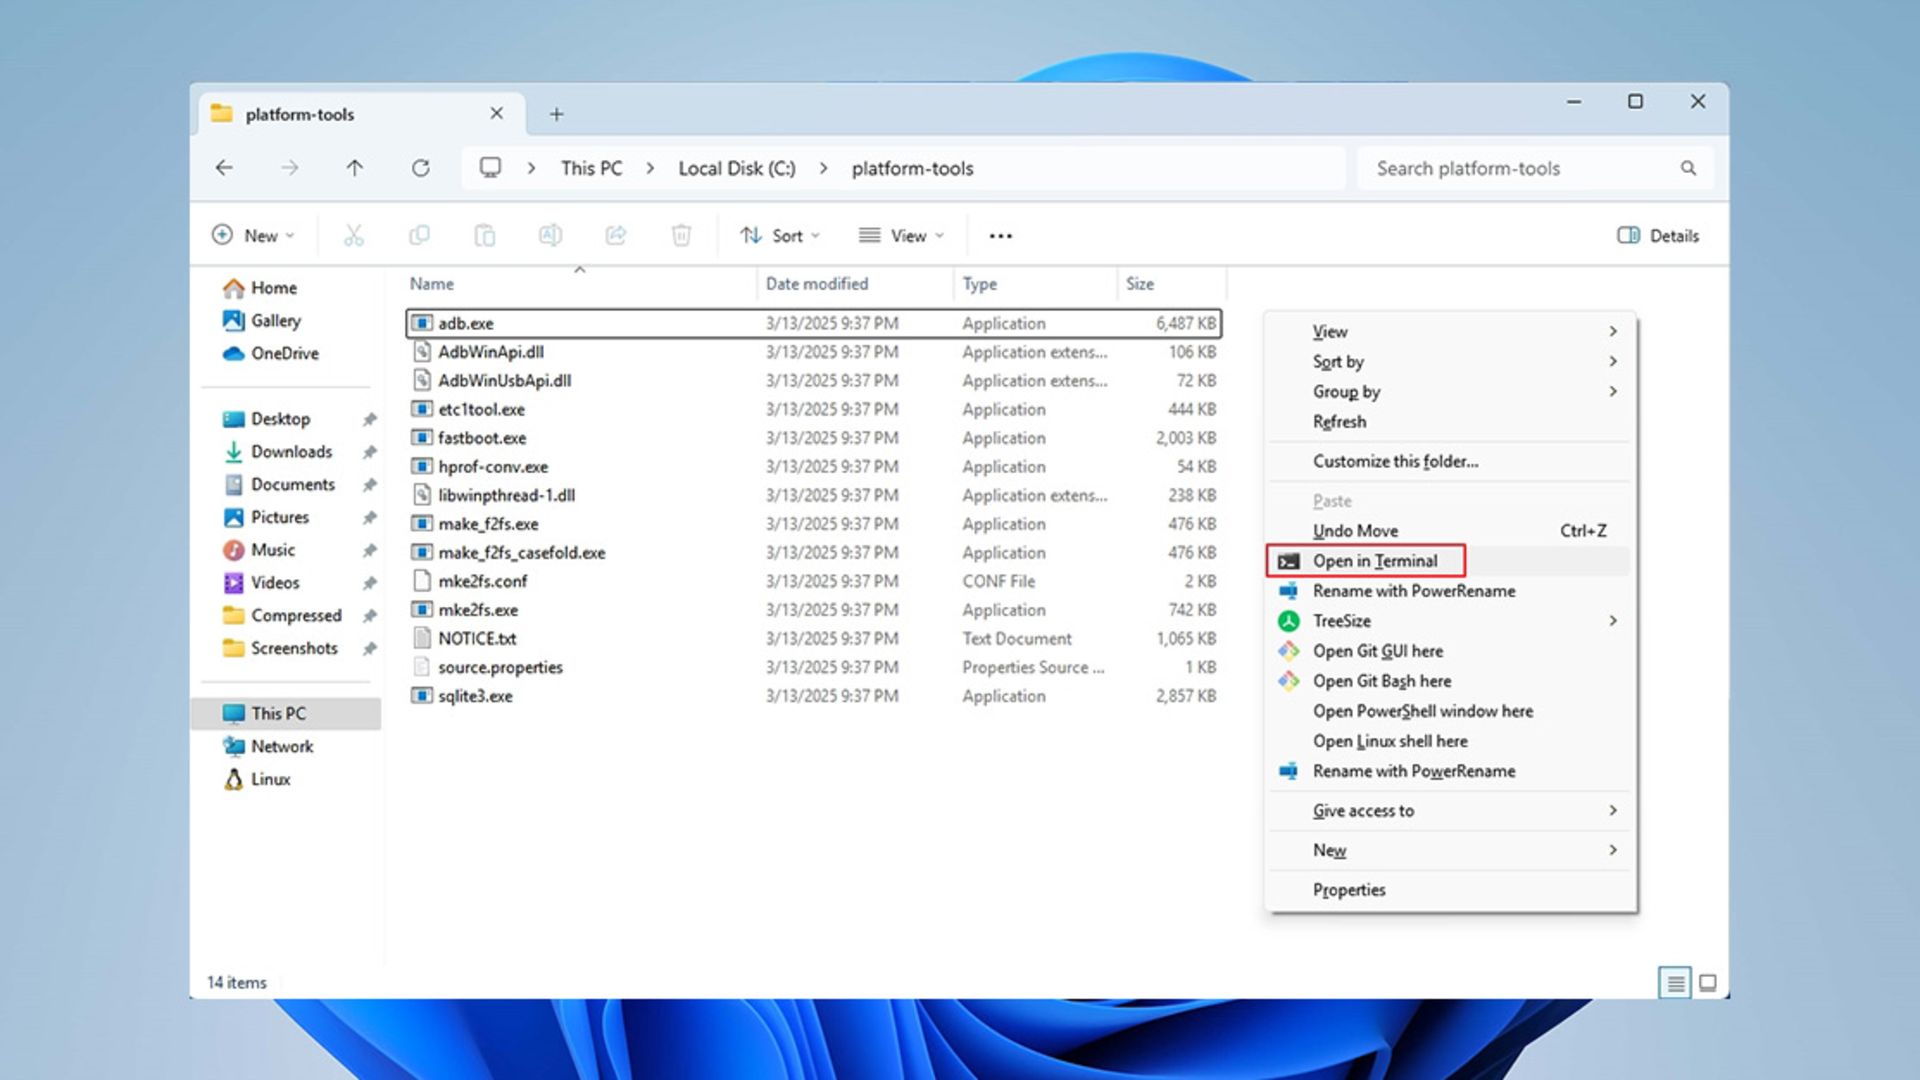Expand chevron after This PC in breadcrumb

coord(650,168)
